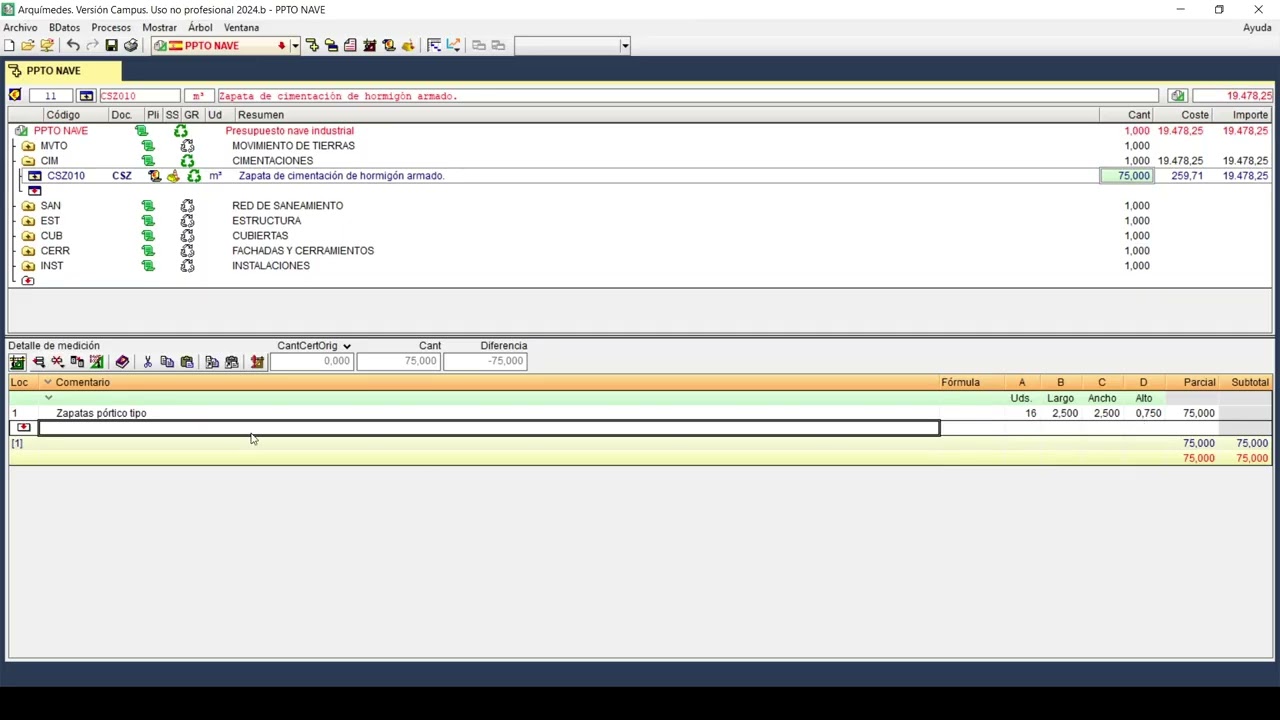Print with the printer icon
This screenshot has width=1280, height=720.
(x=130, y=45)
